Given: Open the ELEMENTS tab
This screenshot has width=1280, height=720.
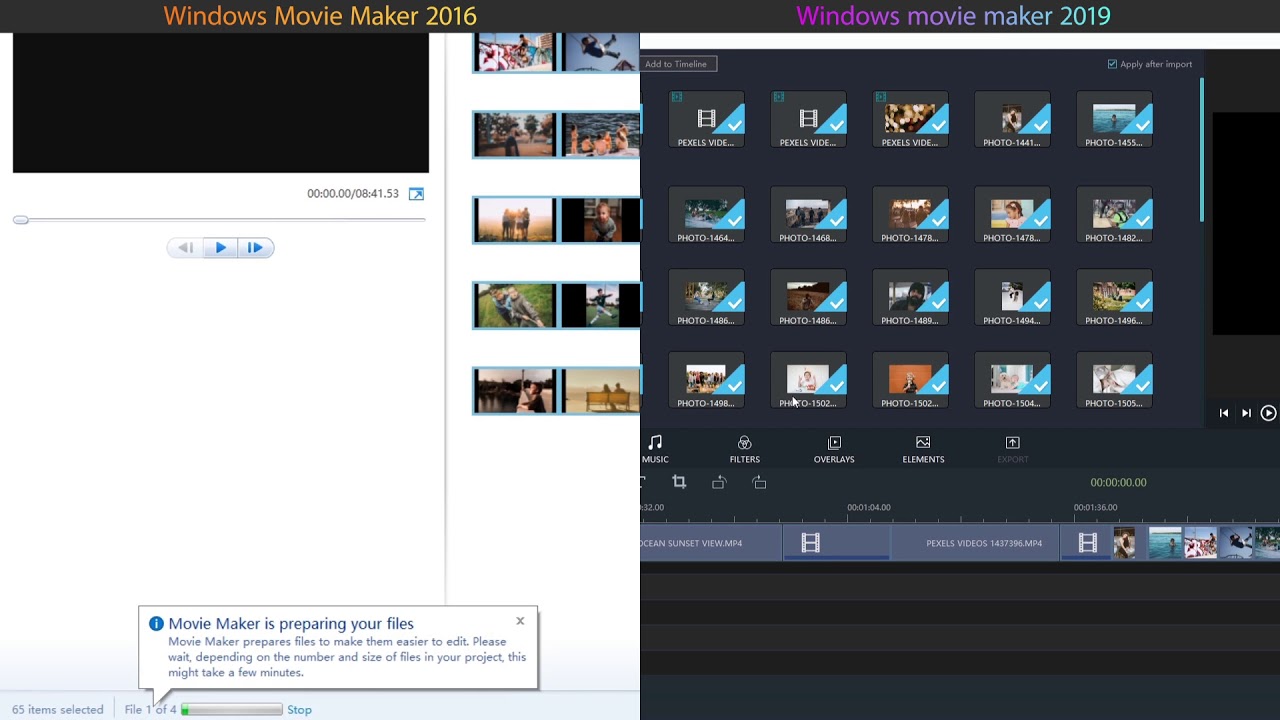Looking at the screenshot, I should tap(923, 449).
